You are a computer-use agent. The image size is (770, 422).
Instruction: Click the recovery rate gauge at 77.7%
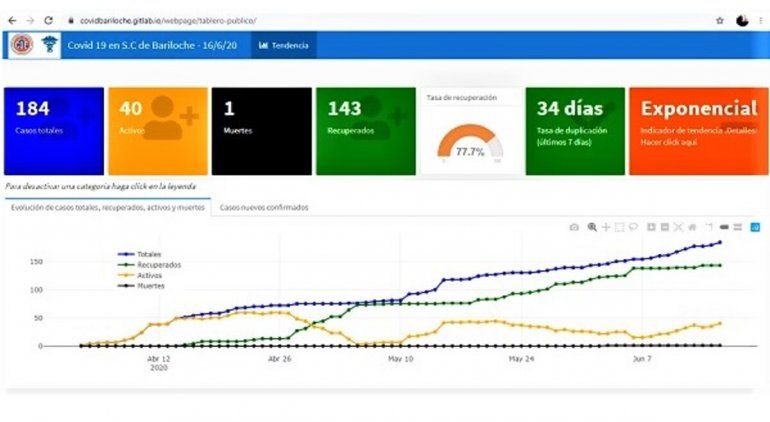click(x=470, y=140)
